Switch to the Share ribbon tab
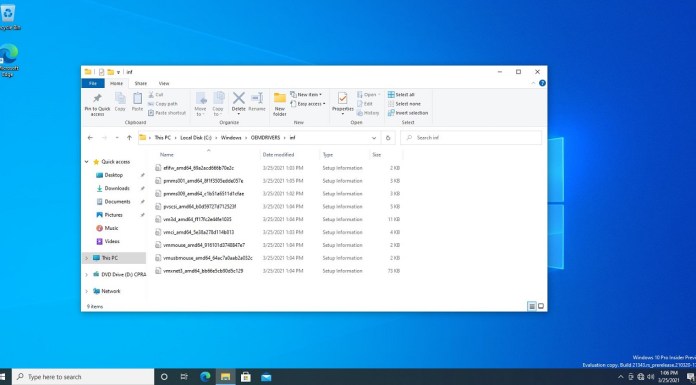The height and width of the screenshot is (385, 696). tap(141, 83)
